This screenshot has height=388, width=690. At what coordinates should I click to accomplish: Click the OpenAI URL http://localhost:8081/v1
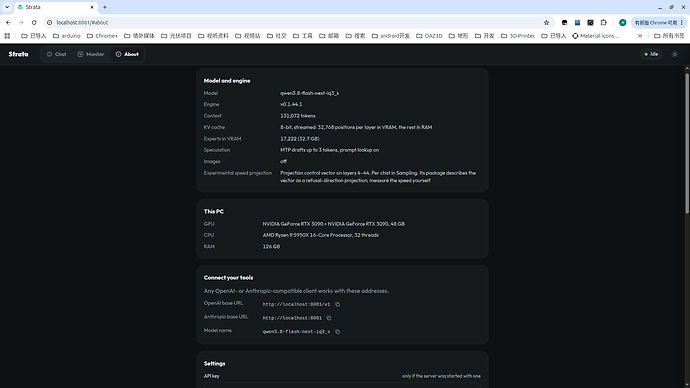click(x=296, y=304)
